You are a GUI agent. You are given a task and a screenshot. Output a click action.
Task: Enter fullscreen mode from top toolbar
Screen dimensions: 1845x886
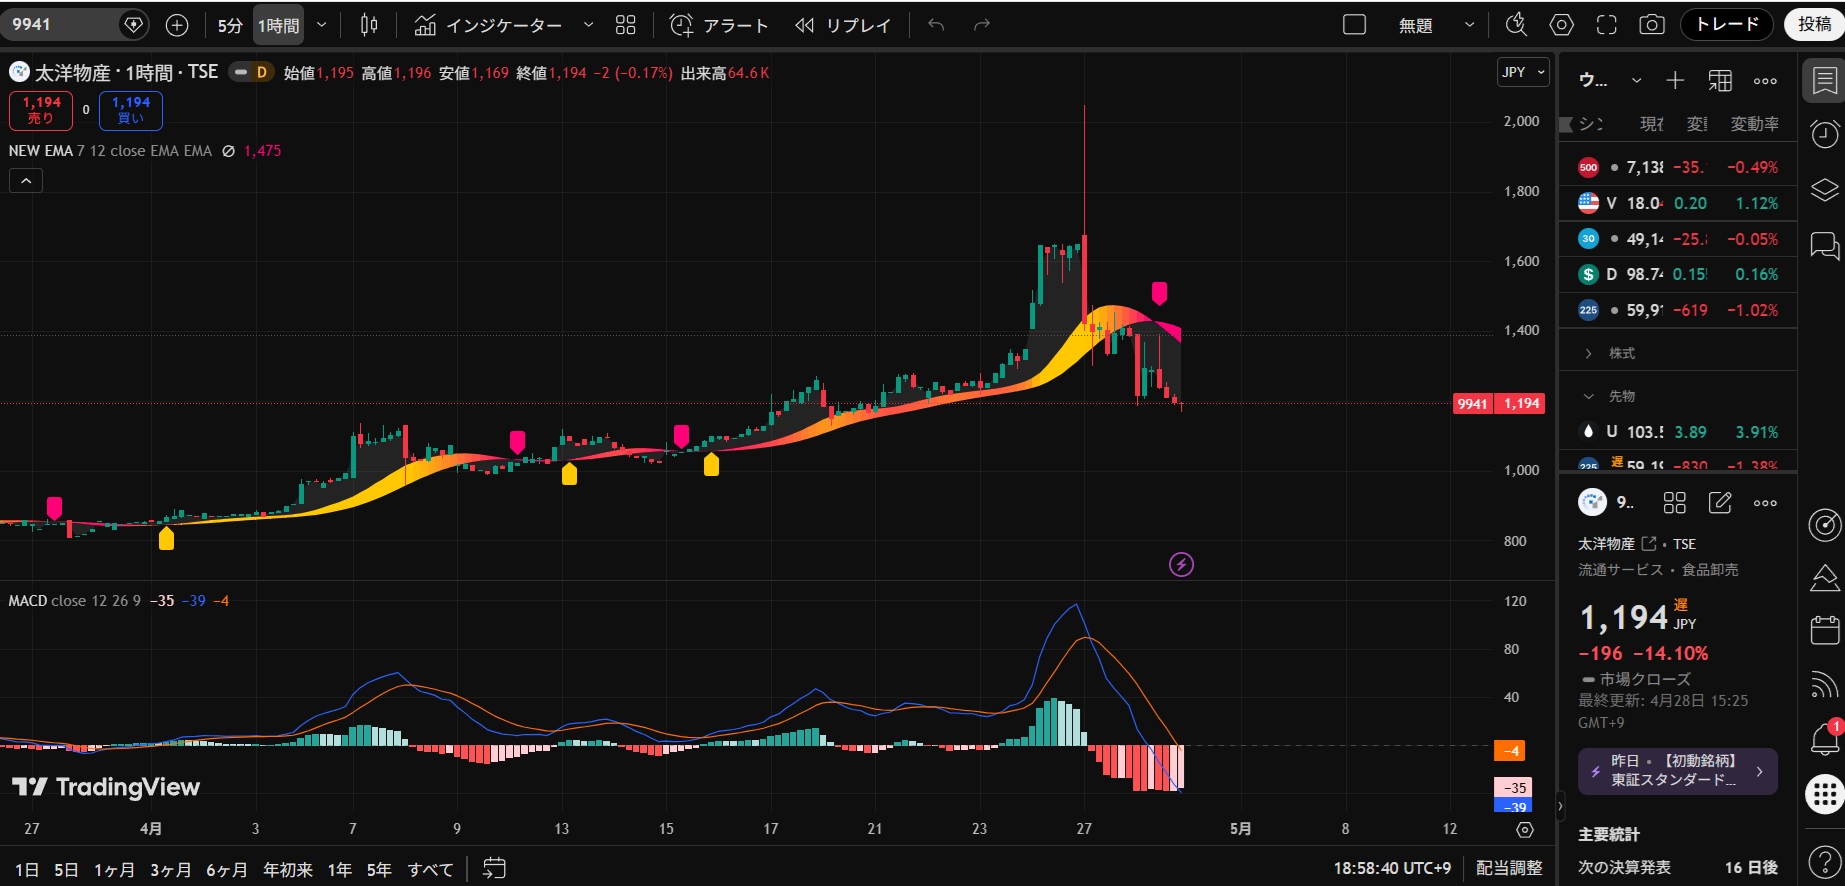pyautogui.click(x=1607, y=25)
